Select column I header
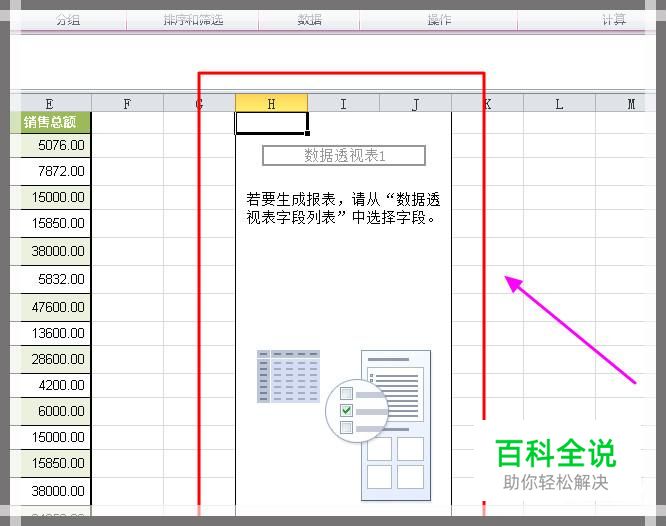Viewport: 666px width, 526px height. [x=343, y=103]
